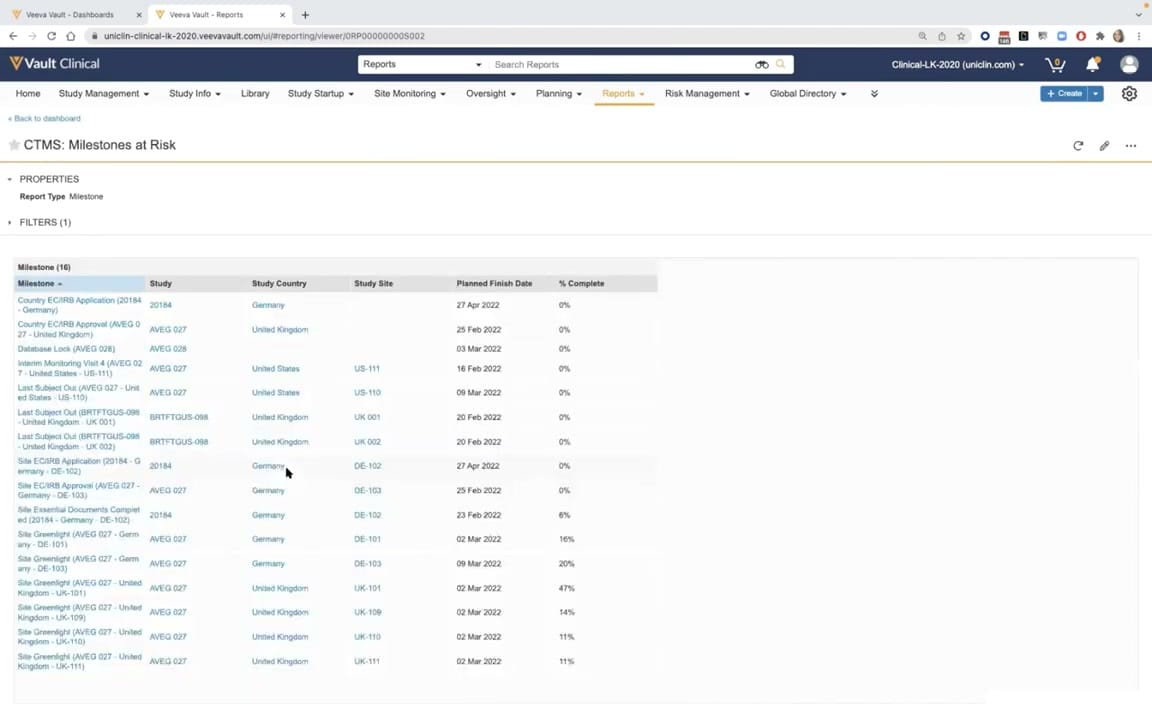Refresh the report with refresh icon
The width and height of the screenshot is (1152, 720).
(1078, 145)
